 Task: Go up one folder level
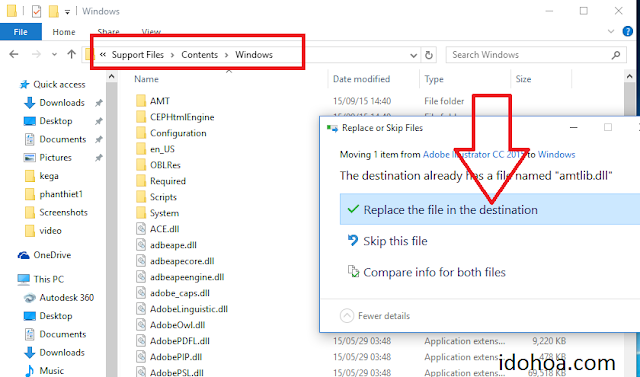click(x=71, y=54)
